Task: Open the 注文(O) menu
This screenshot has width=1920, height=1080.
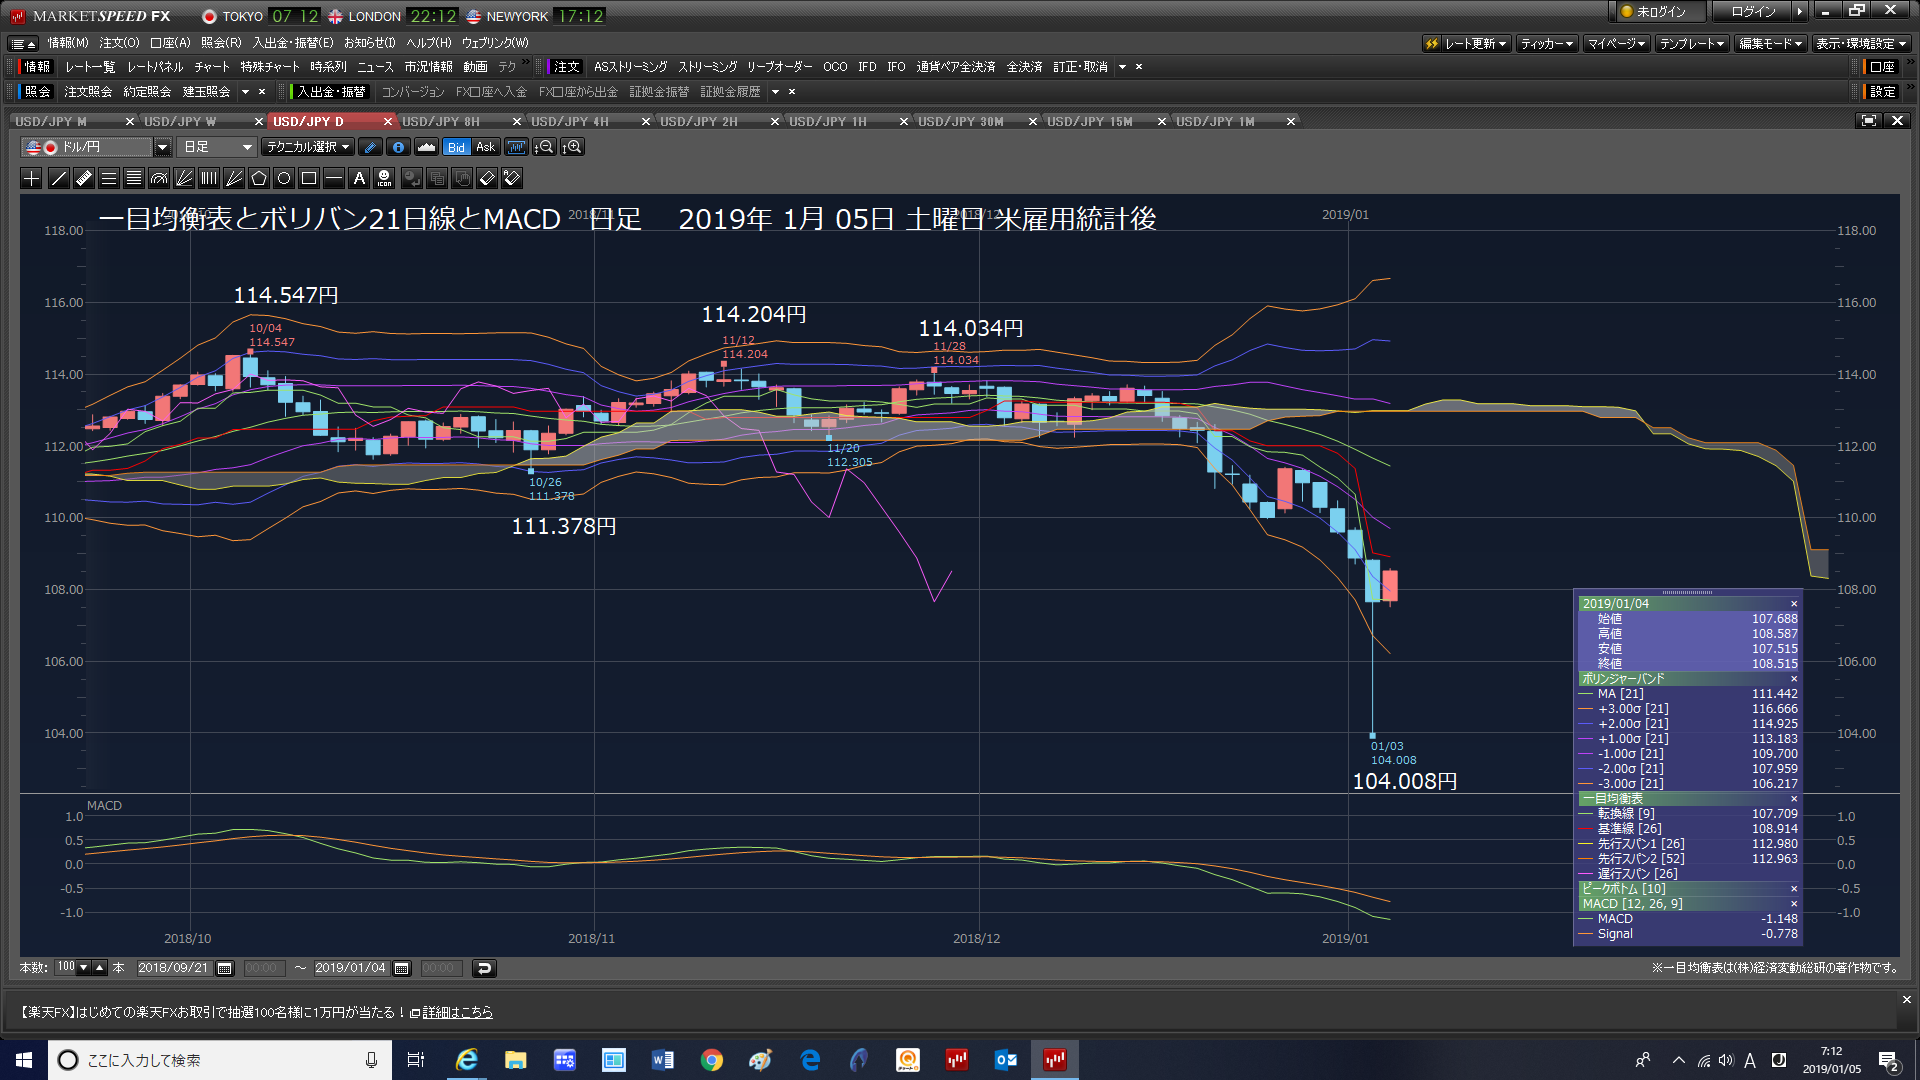Action: coord(119,43)
